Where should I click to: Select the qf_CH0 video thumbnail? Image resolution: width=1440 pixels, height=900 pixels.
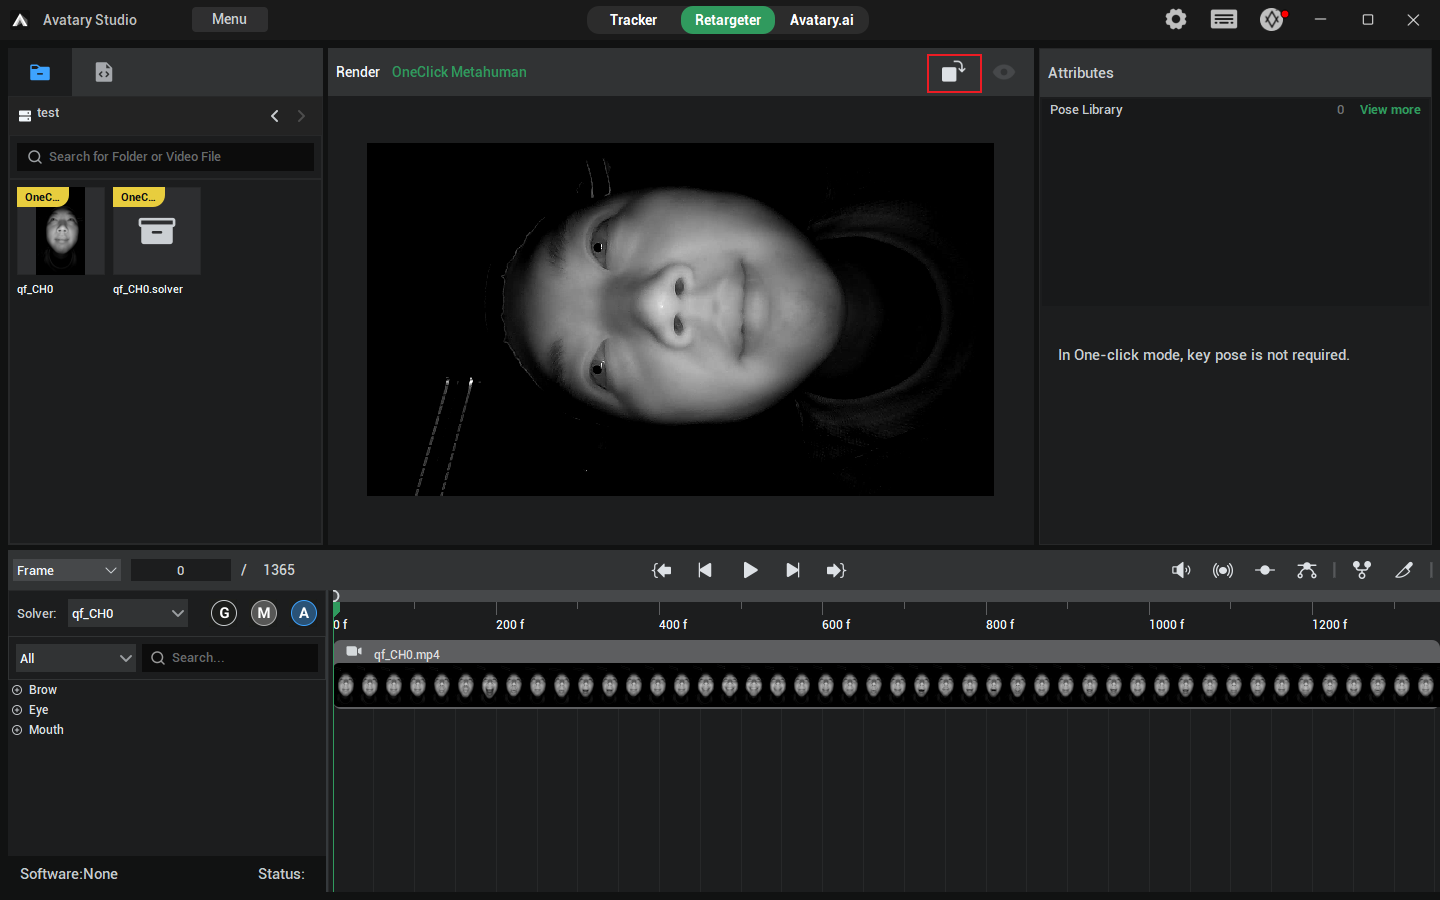coord(61,231)
